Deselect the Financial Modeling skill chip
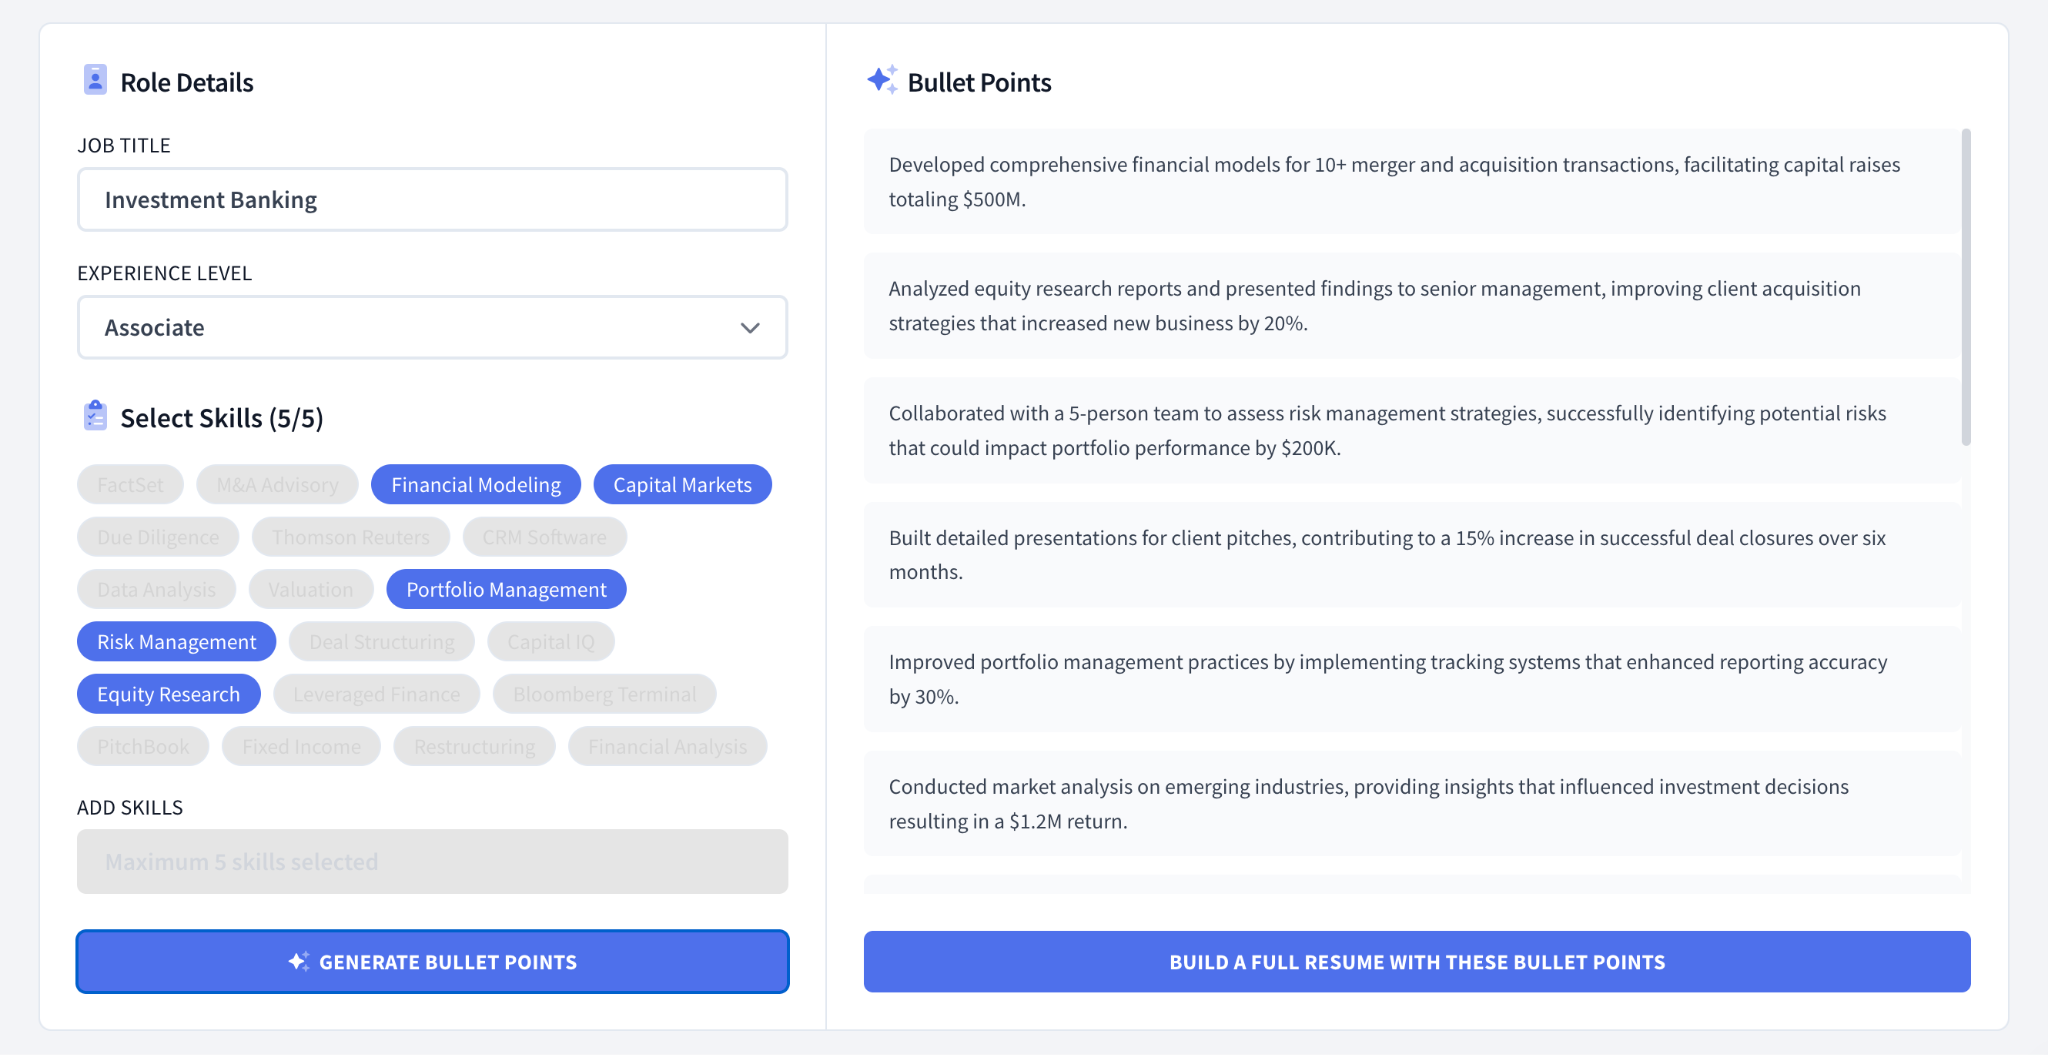 pyautogui.click(x=476, y=485)
